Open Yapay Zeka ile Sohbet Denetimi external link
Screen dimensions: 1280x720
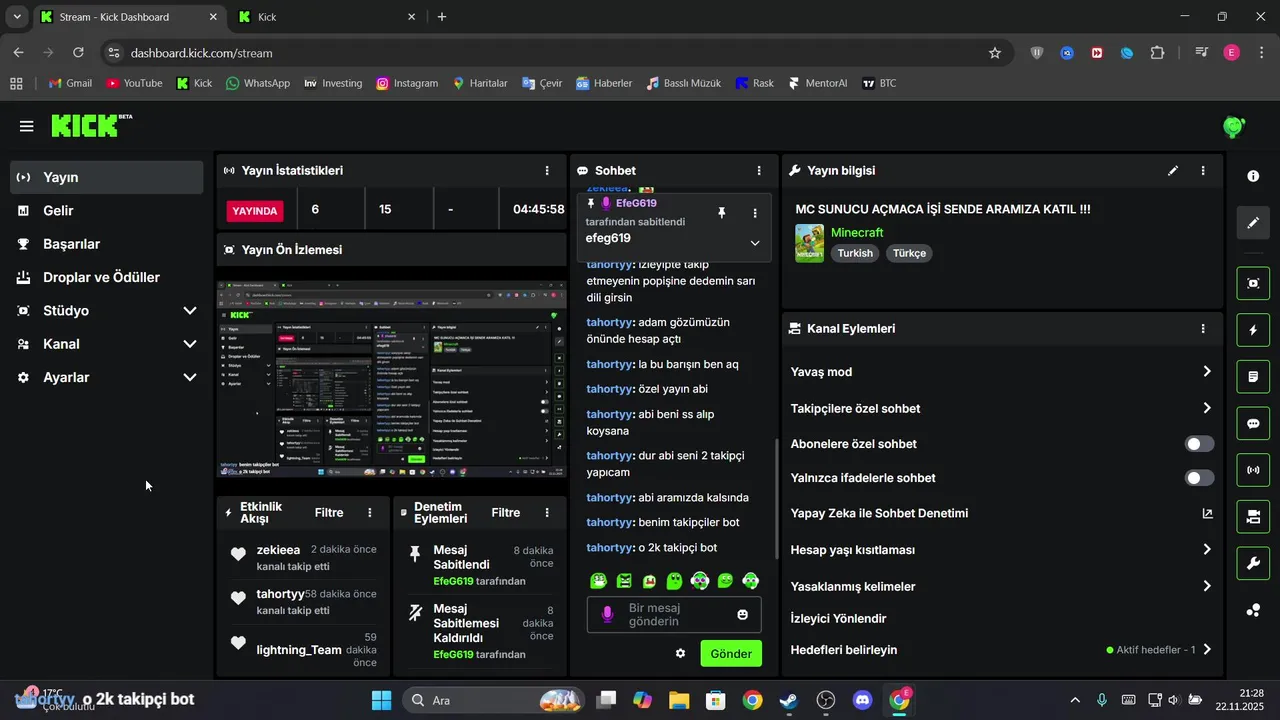pyautogui.click(x=1207, y=514)
